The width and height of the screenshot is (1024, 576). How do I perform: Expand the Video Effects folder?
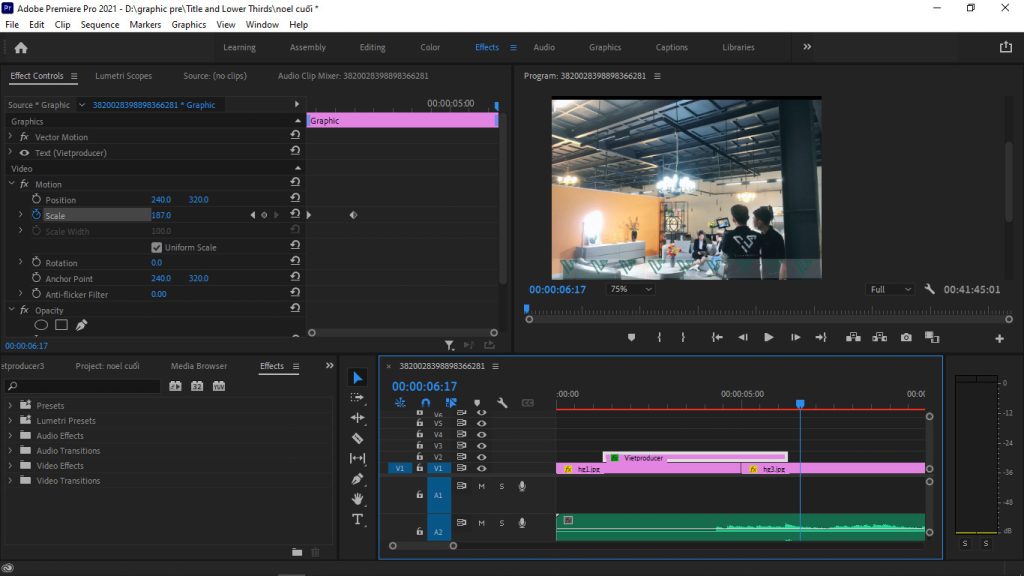point(11,466)
